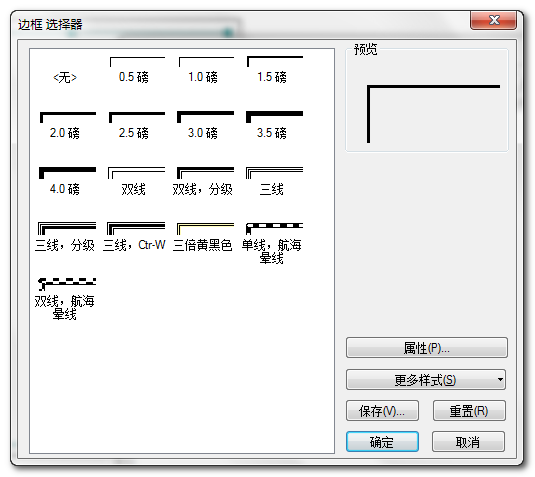Screen dimensions: 535x477
Task: Choose the 双线，航海晕线 border style
Action: point(65,299)
